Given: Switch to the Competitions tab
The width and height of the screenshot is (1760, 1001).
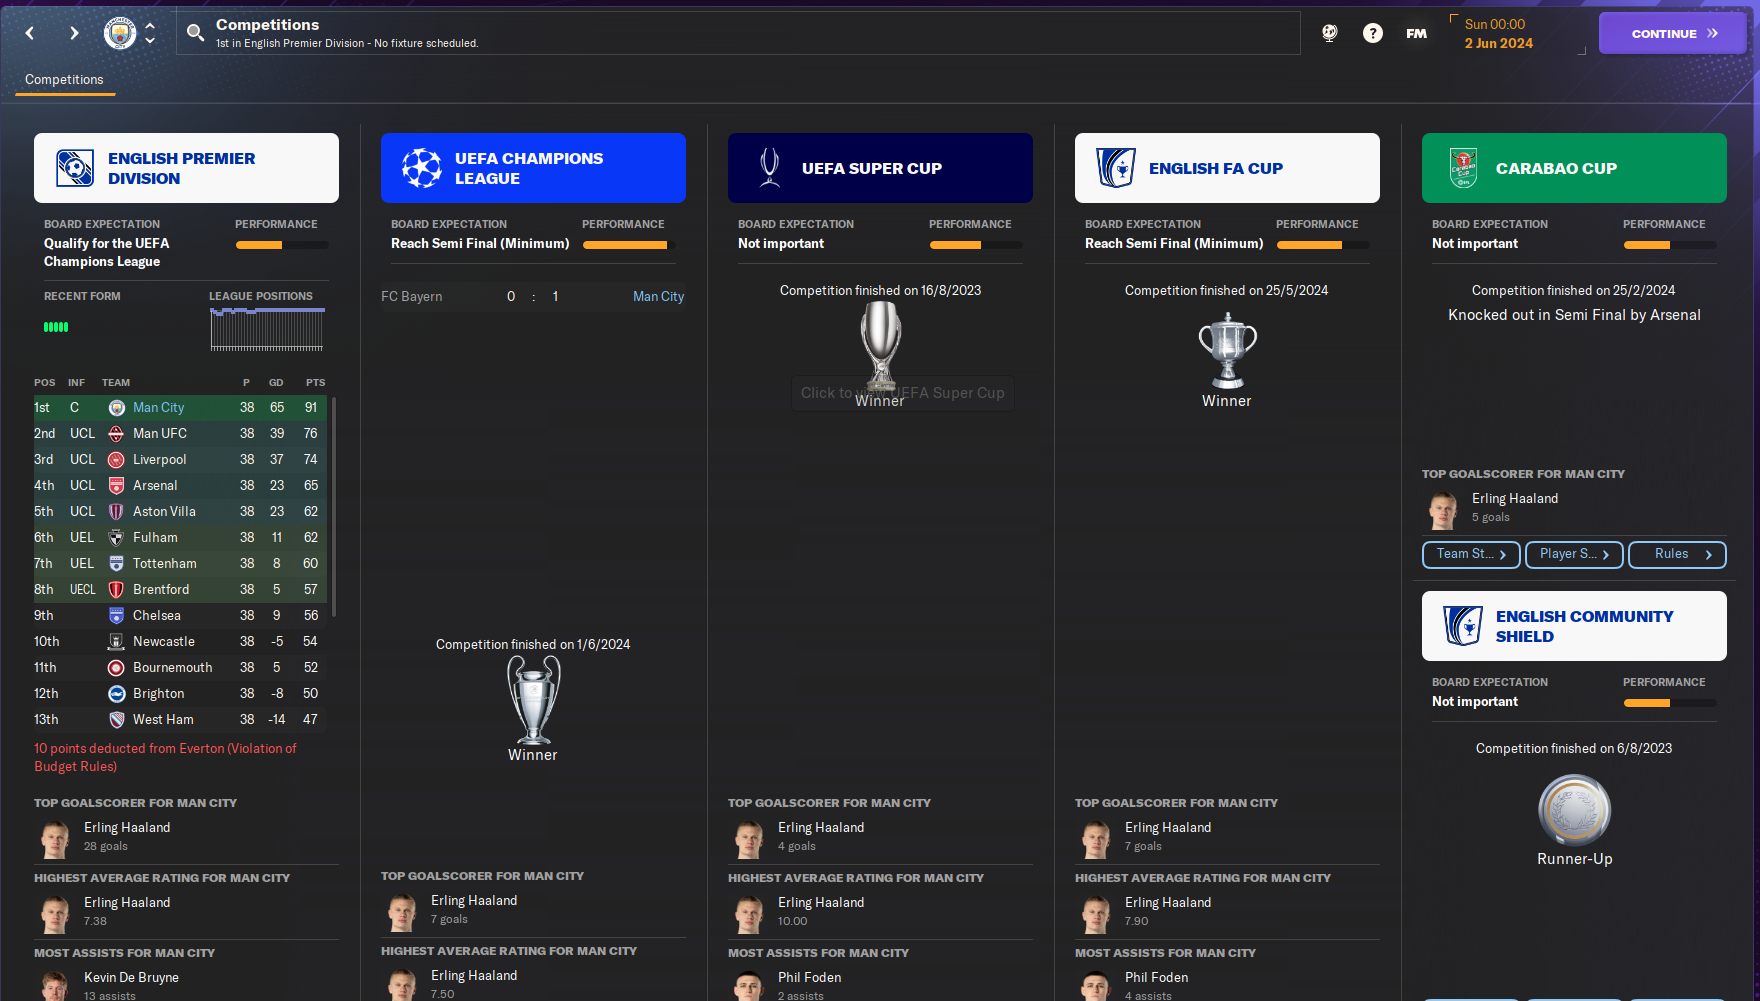Looking at the screenshot, I should 64,80.
